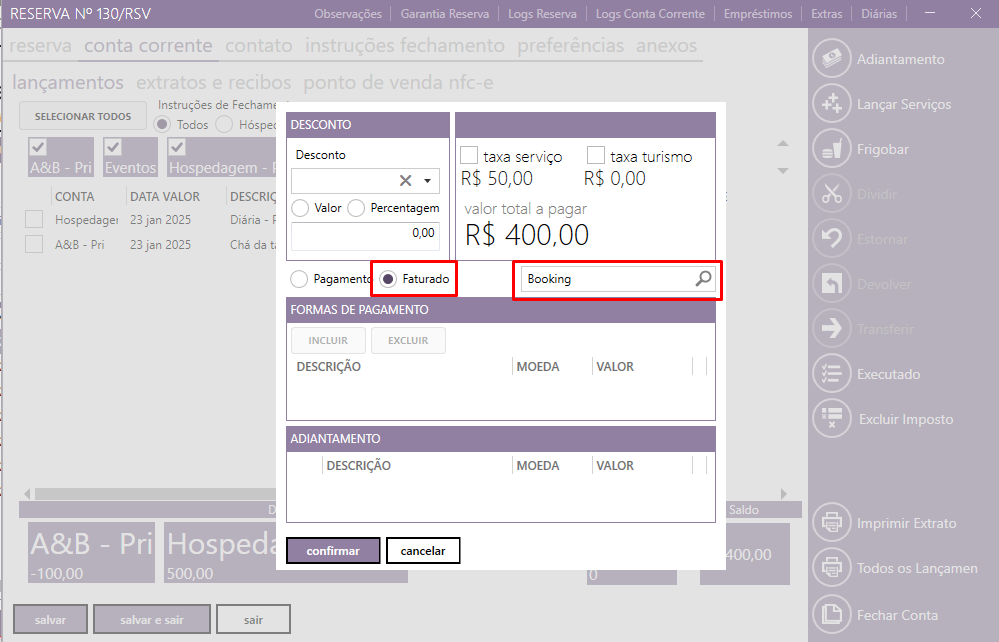Click the Excluir Imposto icon

831,419
